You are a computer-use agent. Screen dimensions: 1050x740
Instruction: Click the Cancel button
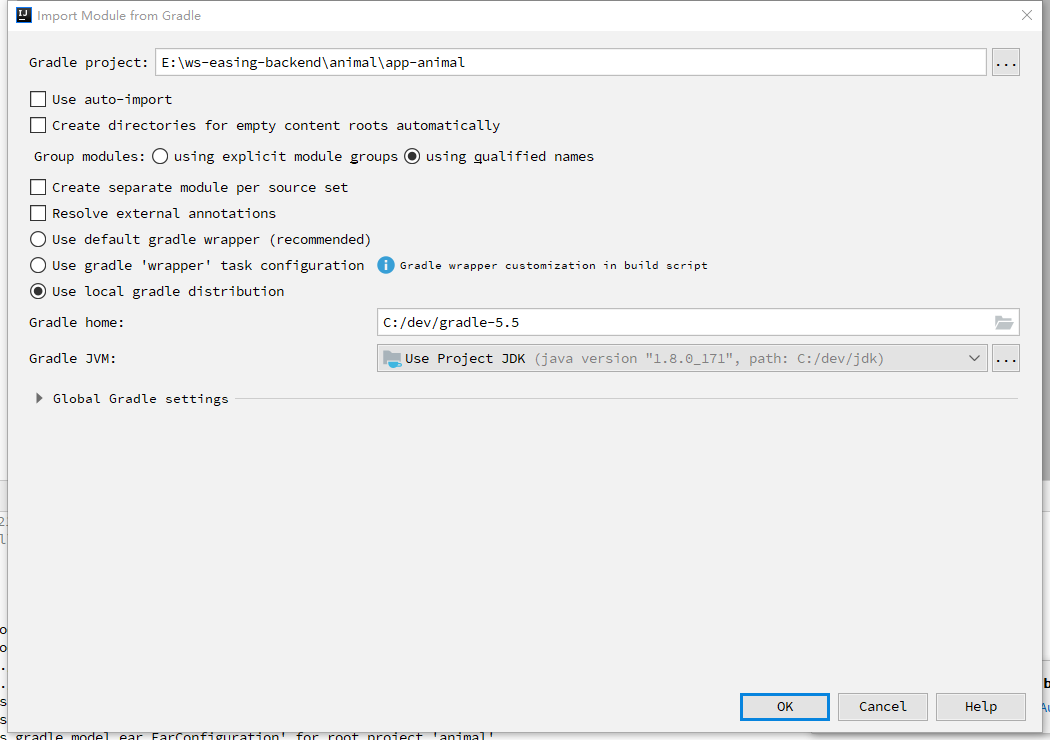click(883, 707)
